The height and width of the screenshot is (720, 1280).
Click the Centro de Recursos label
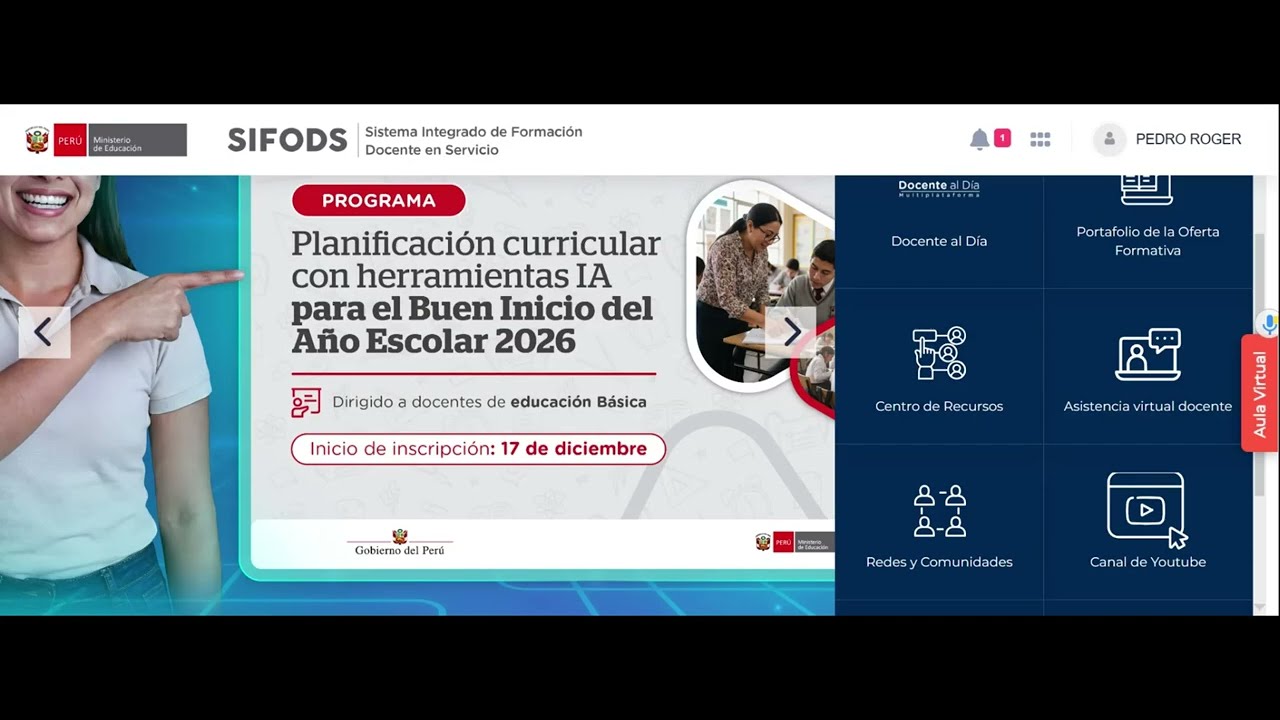pos(939,406)
